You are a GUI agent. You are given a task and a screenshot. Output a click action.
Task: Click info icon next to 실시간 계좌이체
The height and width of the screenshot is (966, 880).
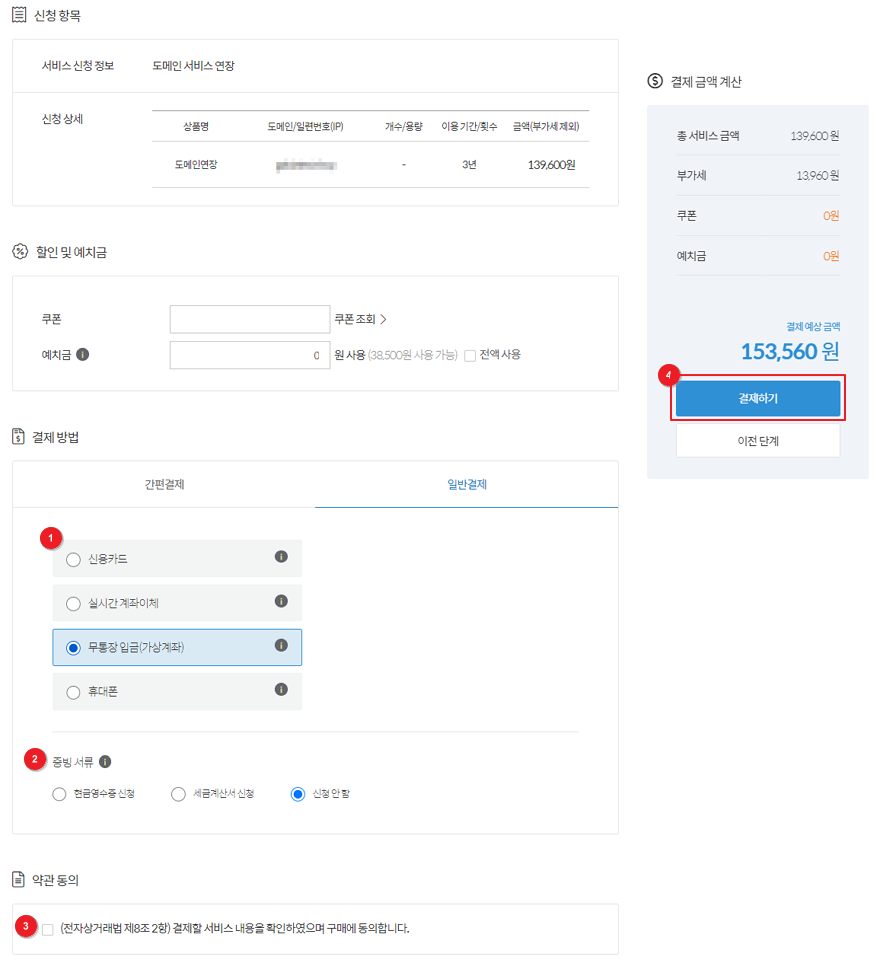pyautogui.click(x=281, y=601)
